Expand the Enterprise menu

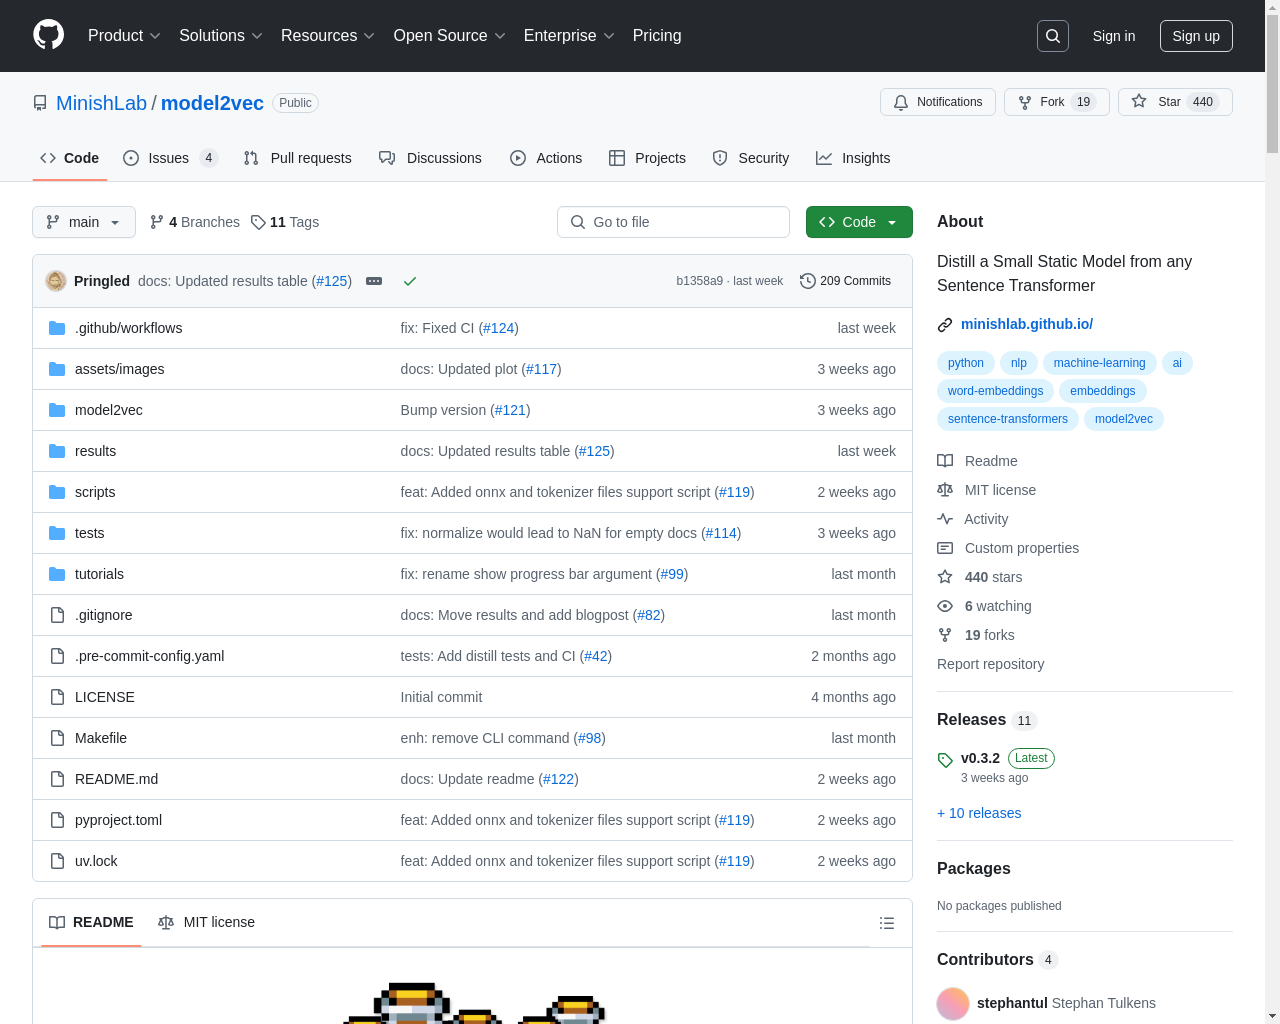pyautogui.click(x=569, y=36)
